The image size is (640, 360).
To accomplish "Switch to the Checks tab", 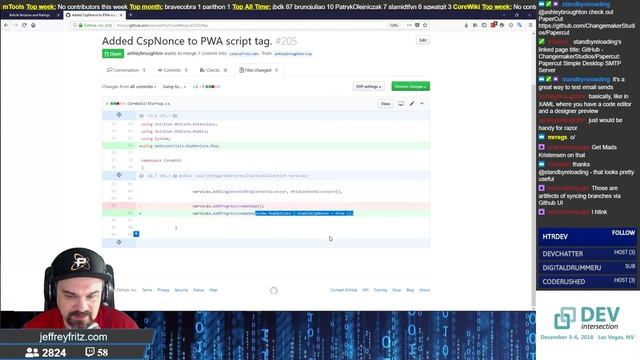I will click(213, 70).
